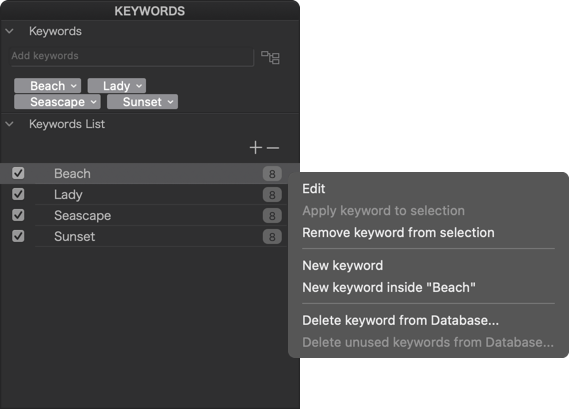Select Remove keyword from selection

point(398,233)
